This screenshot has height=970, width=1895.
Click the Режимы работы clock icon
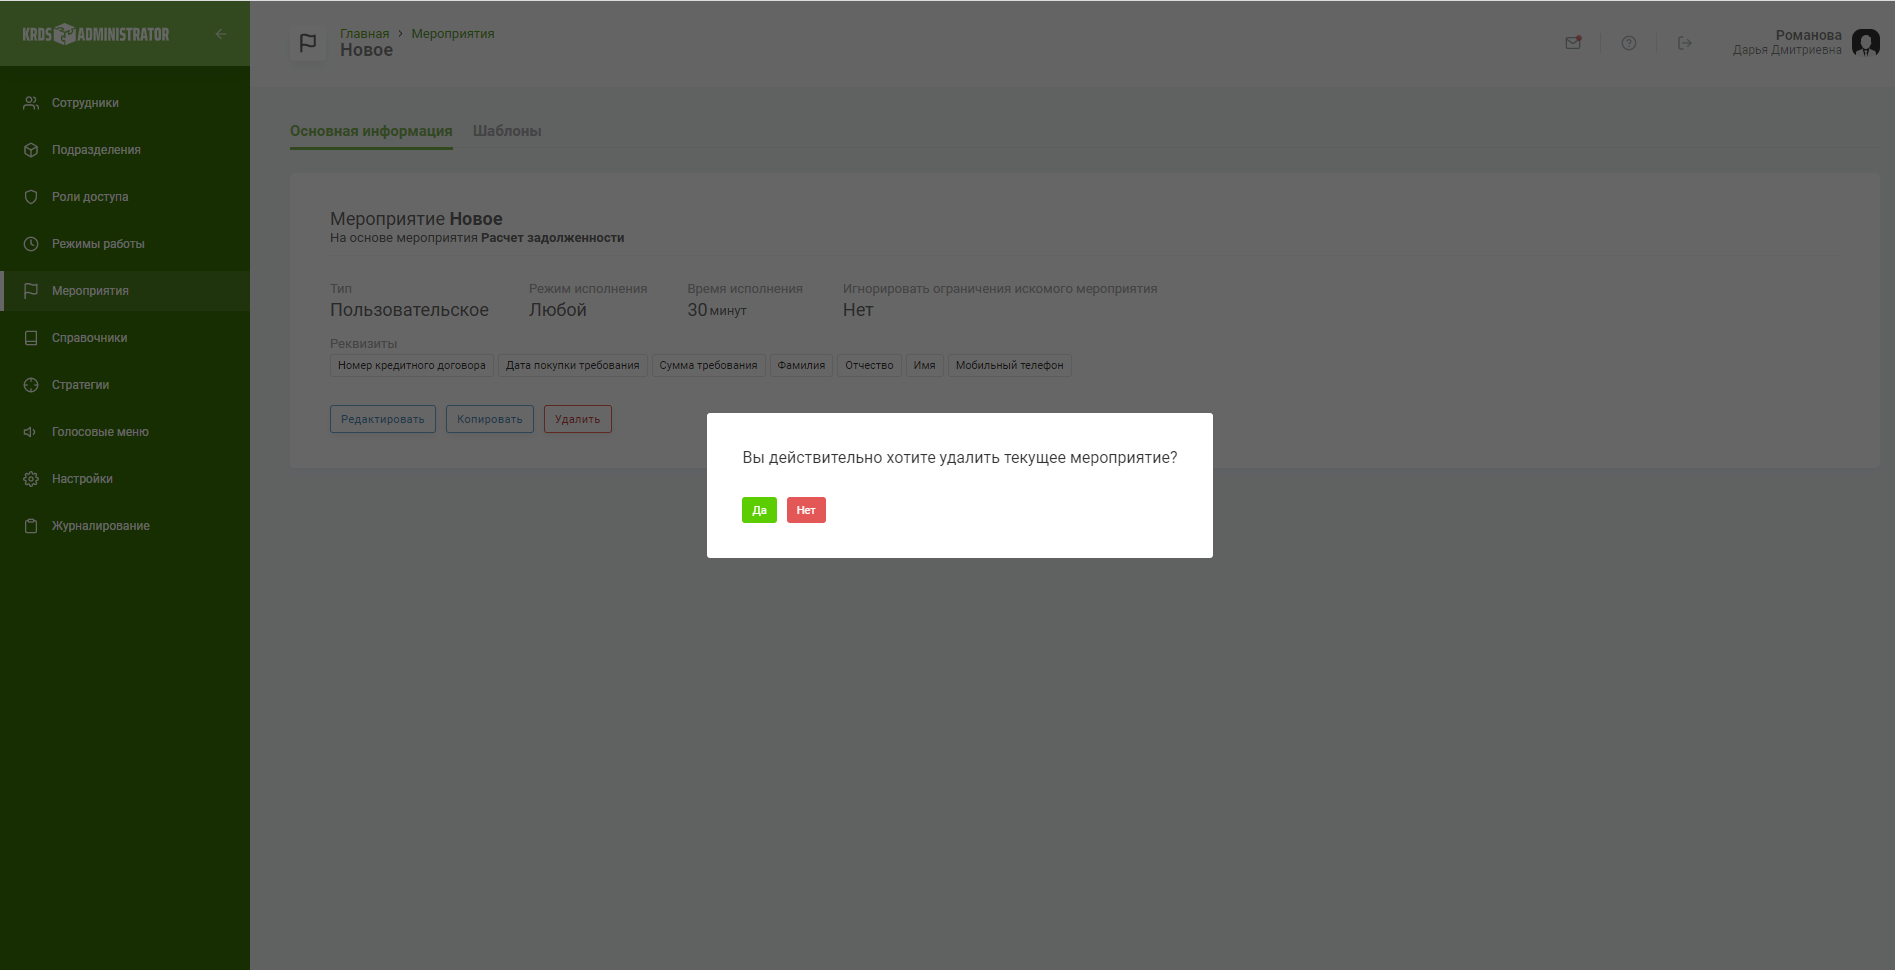tap(31, 244)
